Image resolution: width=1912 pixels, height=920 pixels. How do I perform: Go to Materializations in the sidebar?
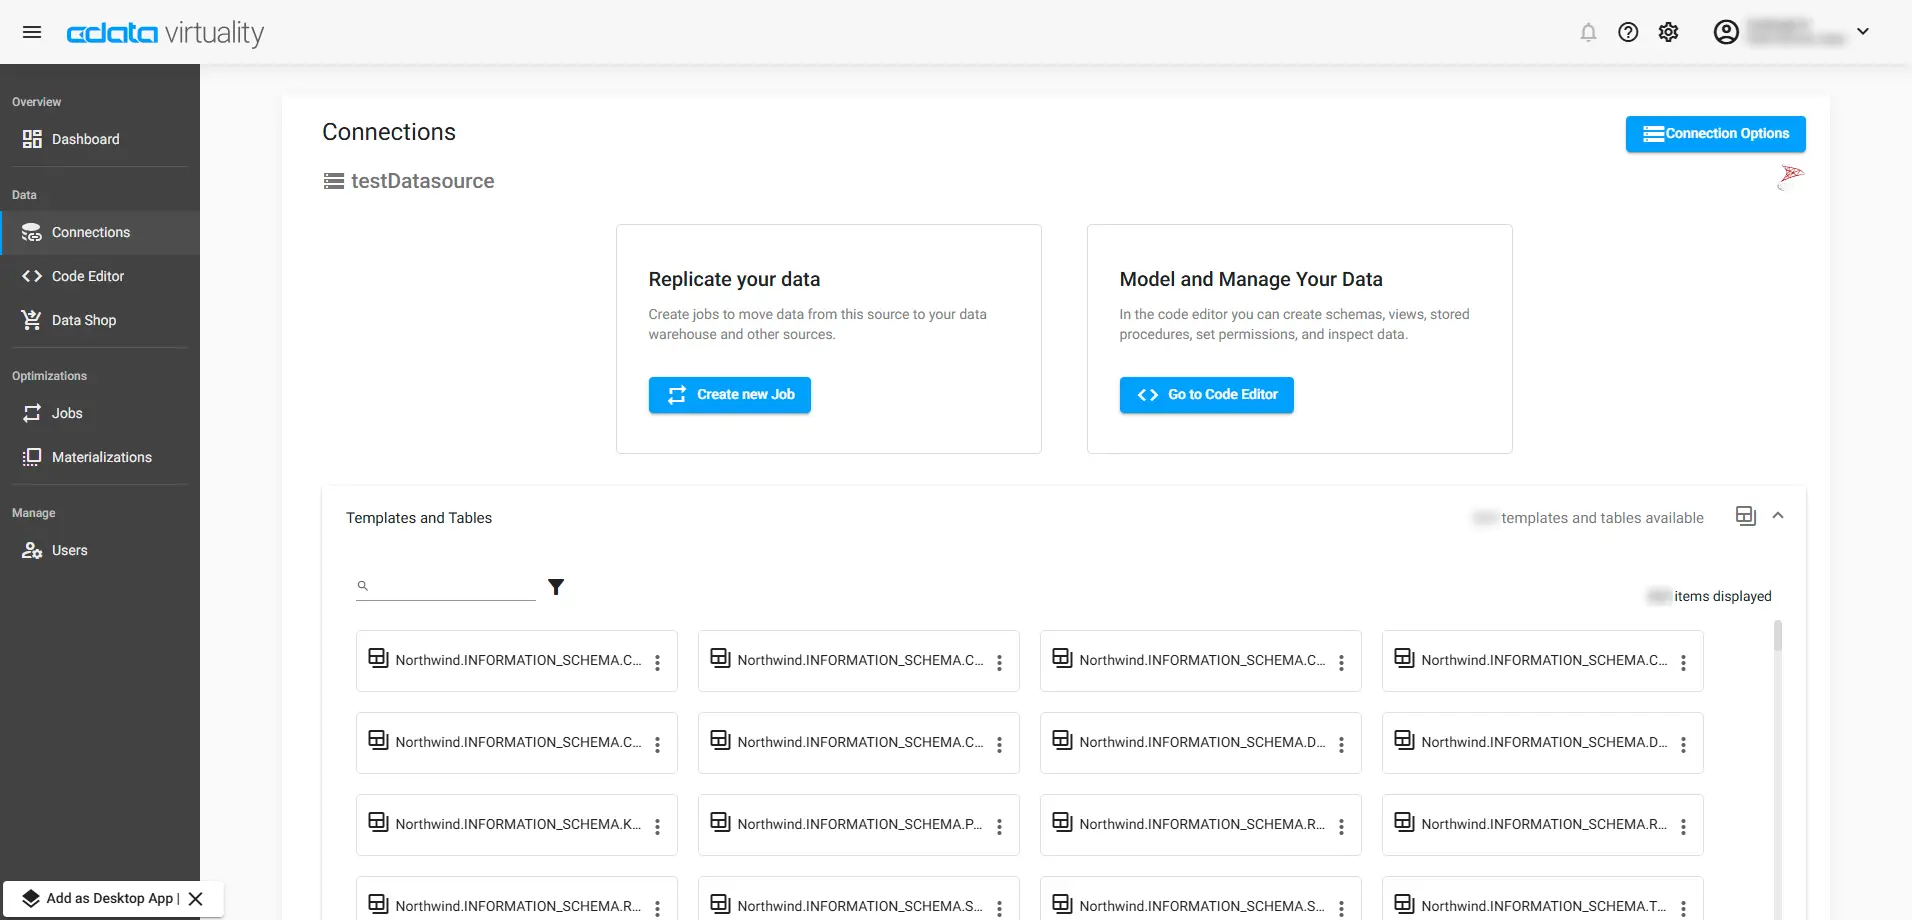pyautogui.click(x=101, y=457)
